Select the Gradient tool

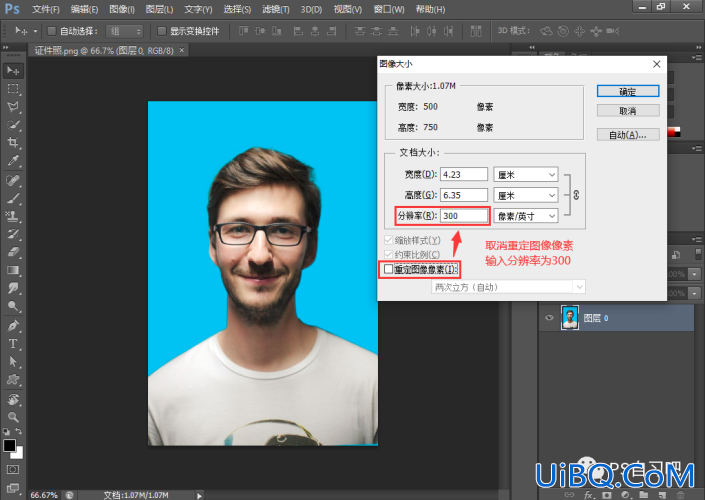pos(13,270)
